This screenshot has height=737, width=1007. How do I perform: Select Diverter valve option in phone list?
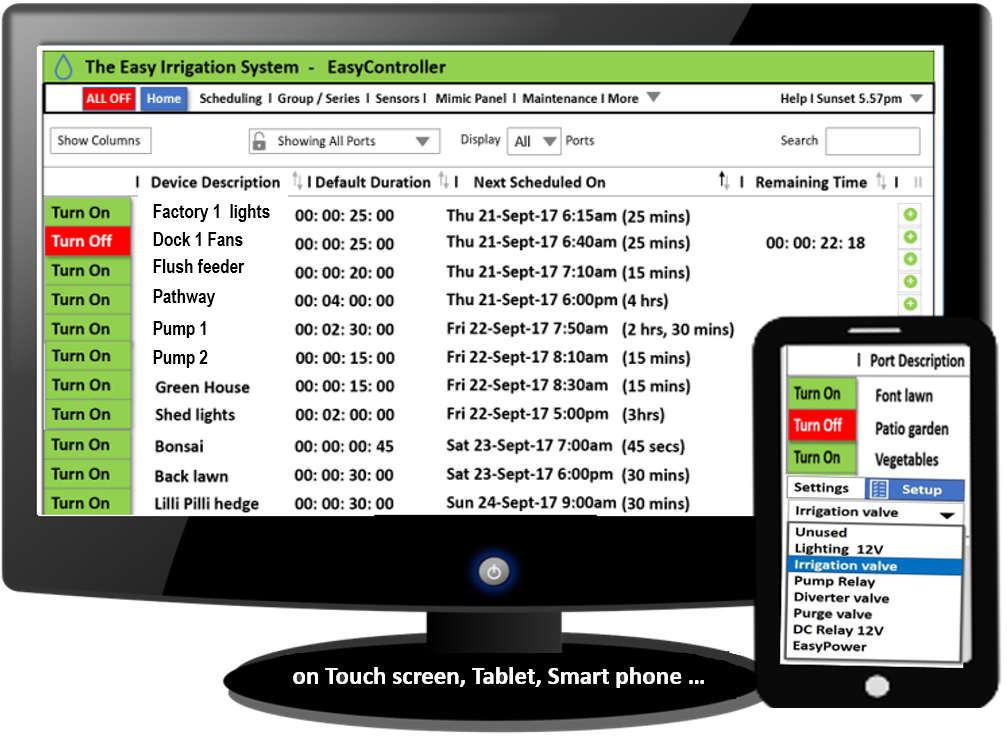(841, 598)
